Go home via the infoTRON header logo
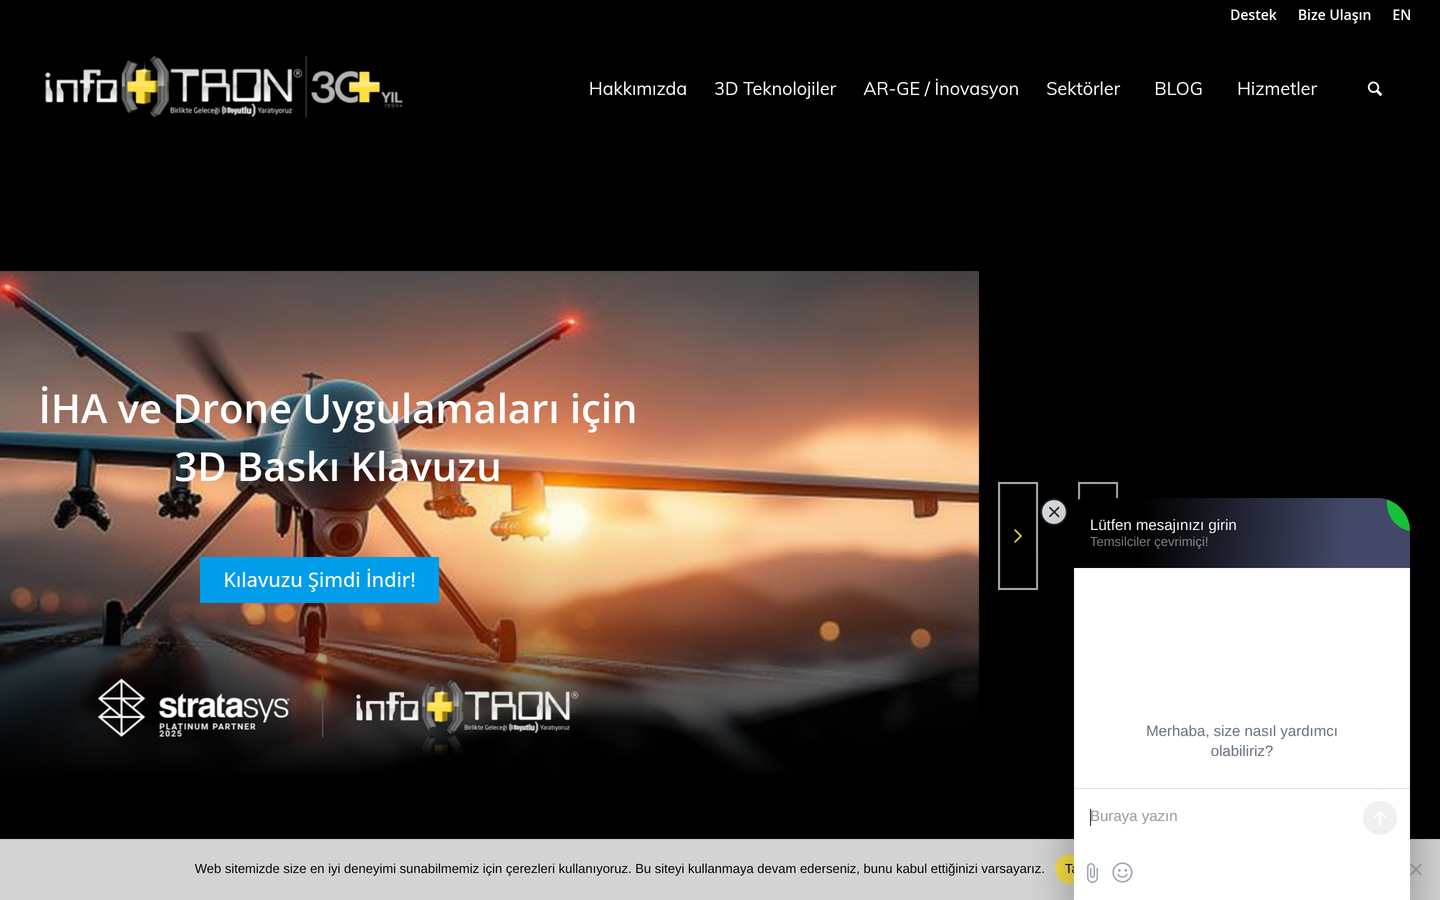This screenshot has width=1440, height=900. click(x=223, y=87)
